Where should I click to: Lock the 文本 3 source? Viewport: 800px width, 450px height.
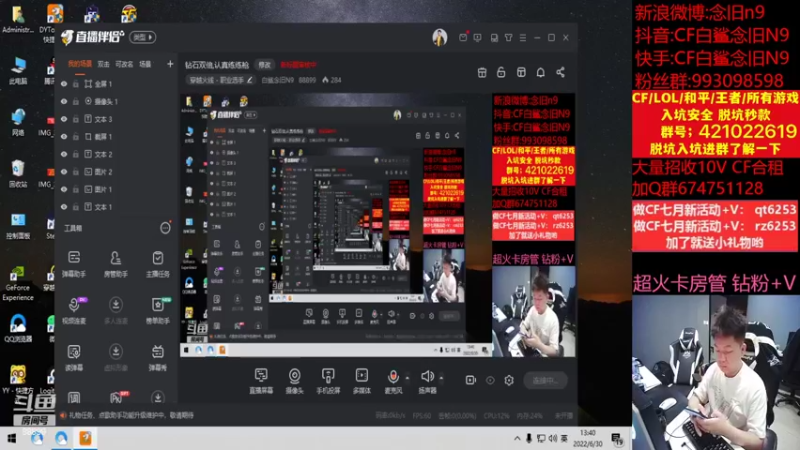click(x=76, y=119)
